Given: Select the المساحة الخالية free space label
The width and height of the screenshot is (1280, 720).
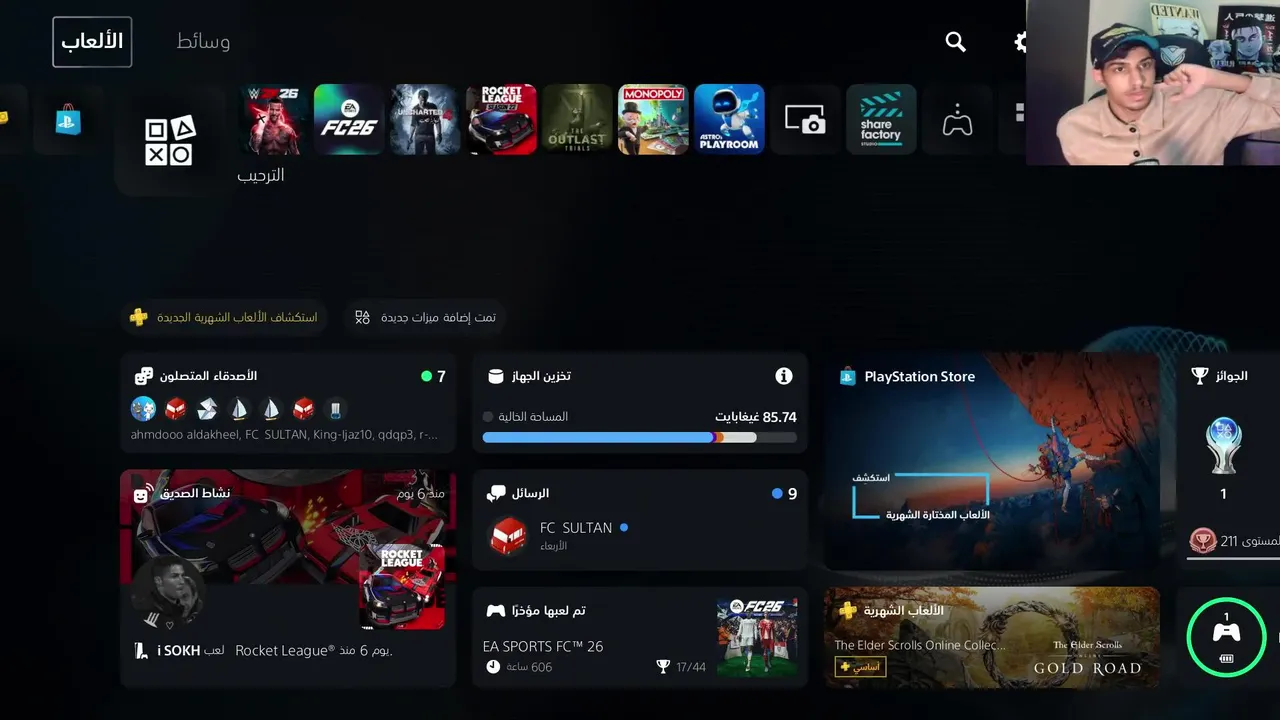Looking at the screenshot, I should coord(533,417).
